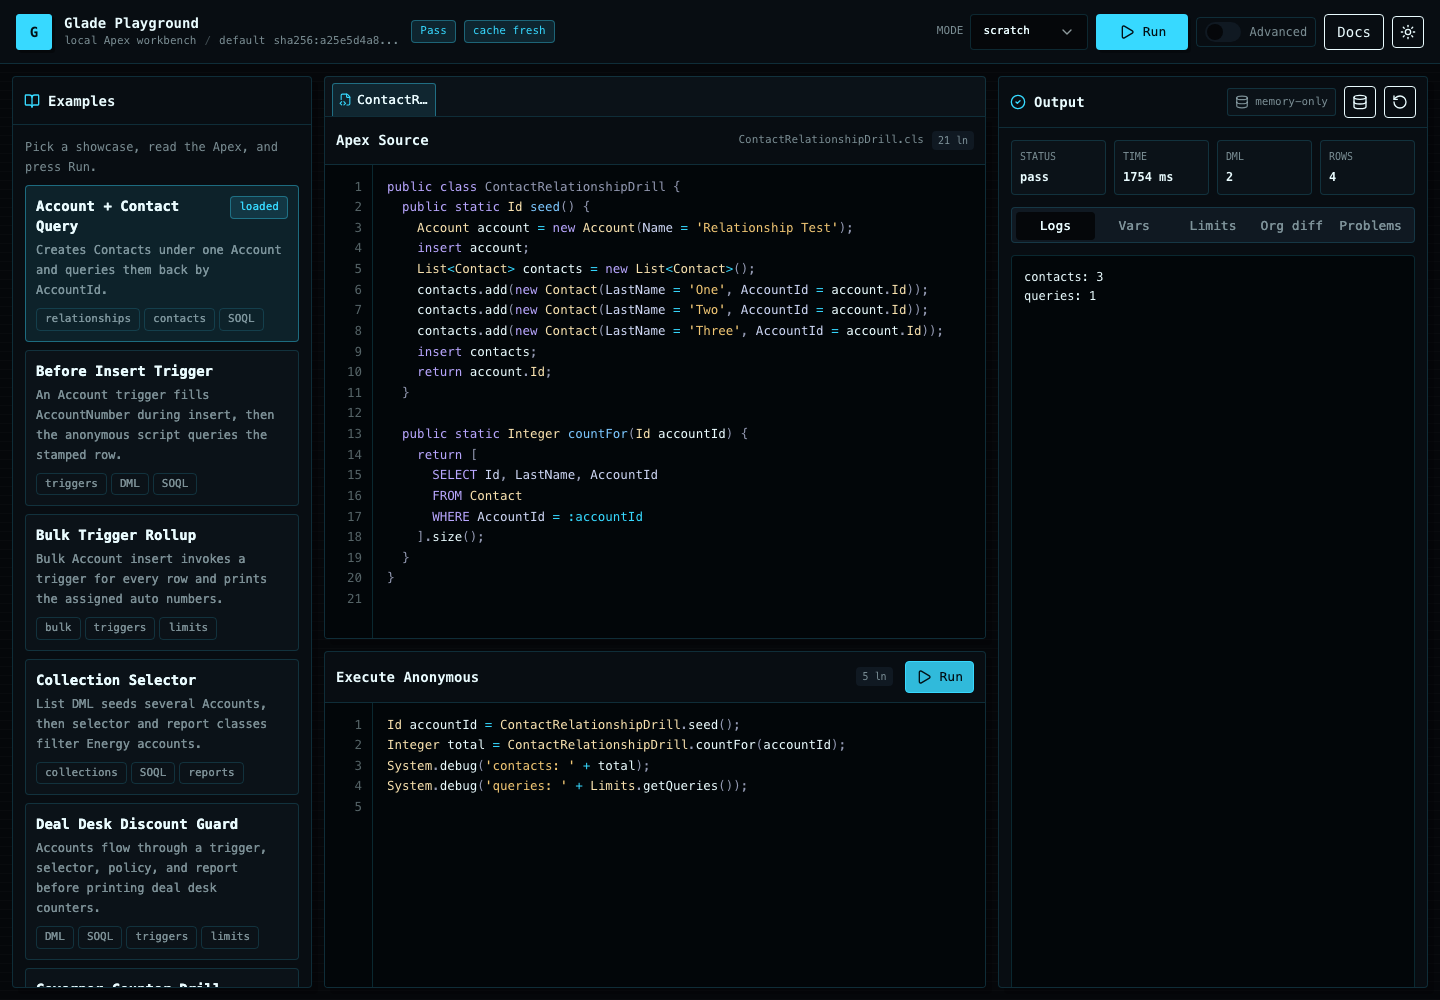Click the loaded badge on first example
This screenshot has height=1000, width=1440.
point(259,207)
